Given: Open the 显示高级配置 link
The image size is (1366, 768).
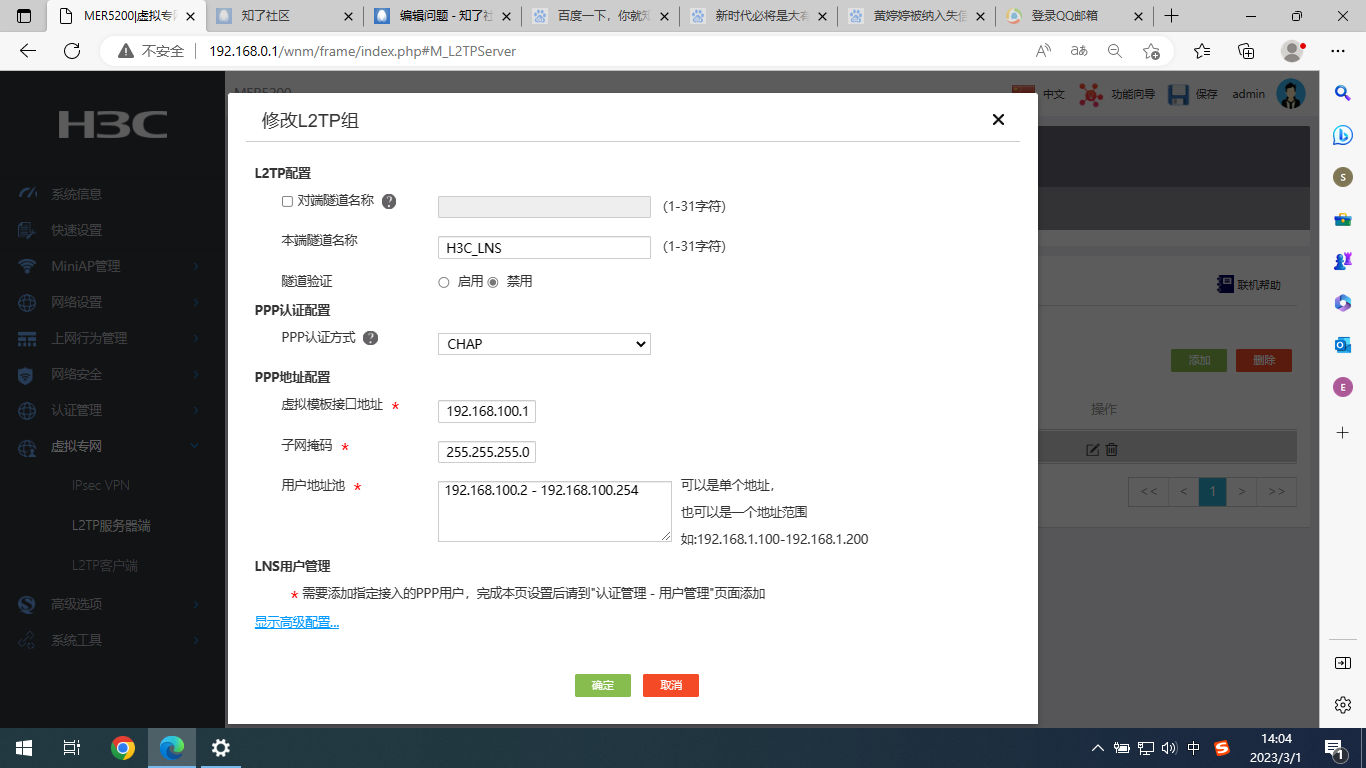Looking at the screenshot, I should click(x=297, y=622).
